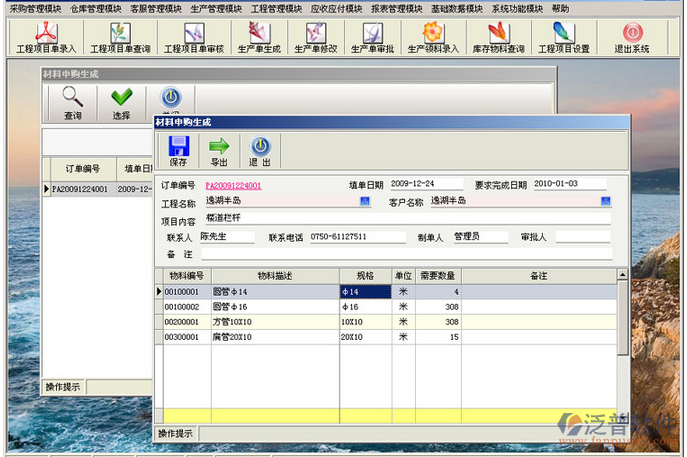Image resolution: width=687 pixels, height=457 pixels.
Task: Click the 查询 magnifier icon
Action: point(73,102)
